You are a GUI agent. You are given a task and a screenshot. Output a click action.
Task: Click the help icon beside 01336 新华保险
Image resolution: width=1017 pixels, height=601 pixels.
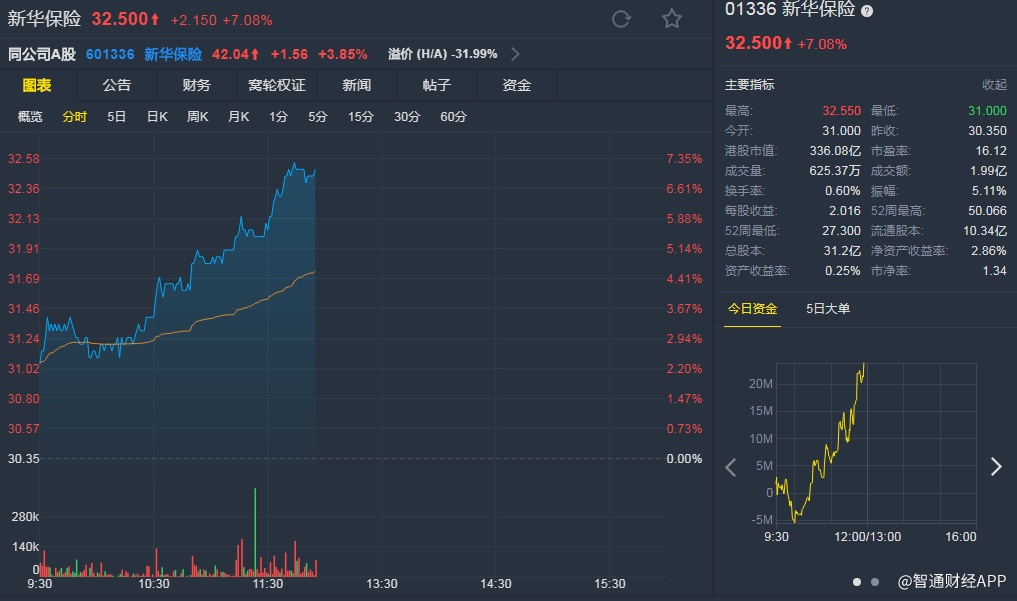[x=867, y=11]
